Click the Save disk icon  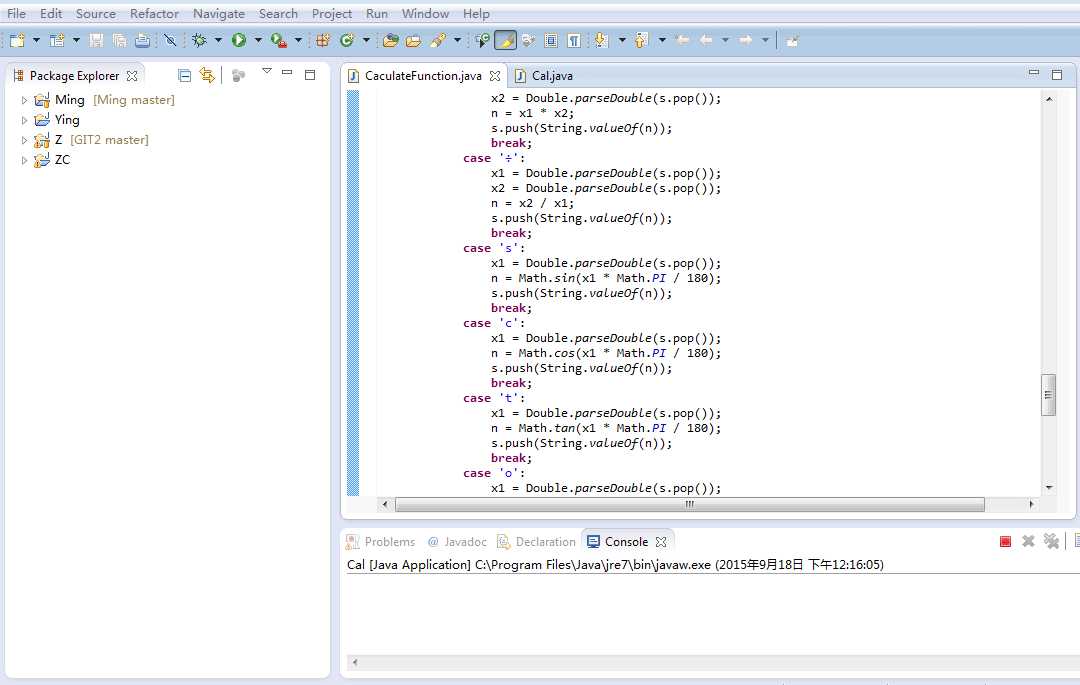click(x=96, y=41)
